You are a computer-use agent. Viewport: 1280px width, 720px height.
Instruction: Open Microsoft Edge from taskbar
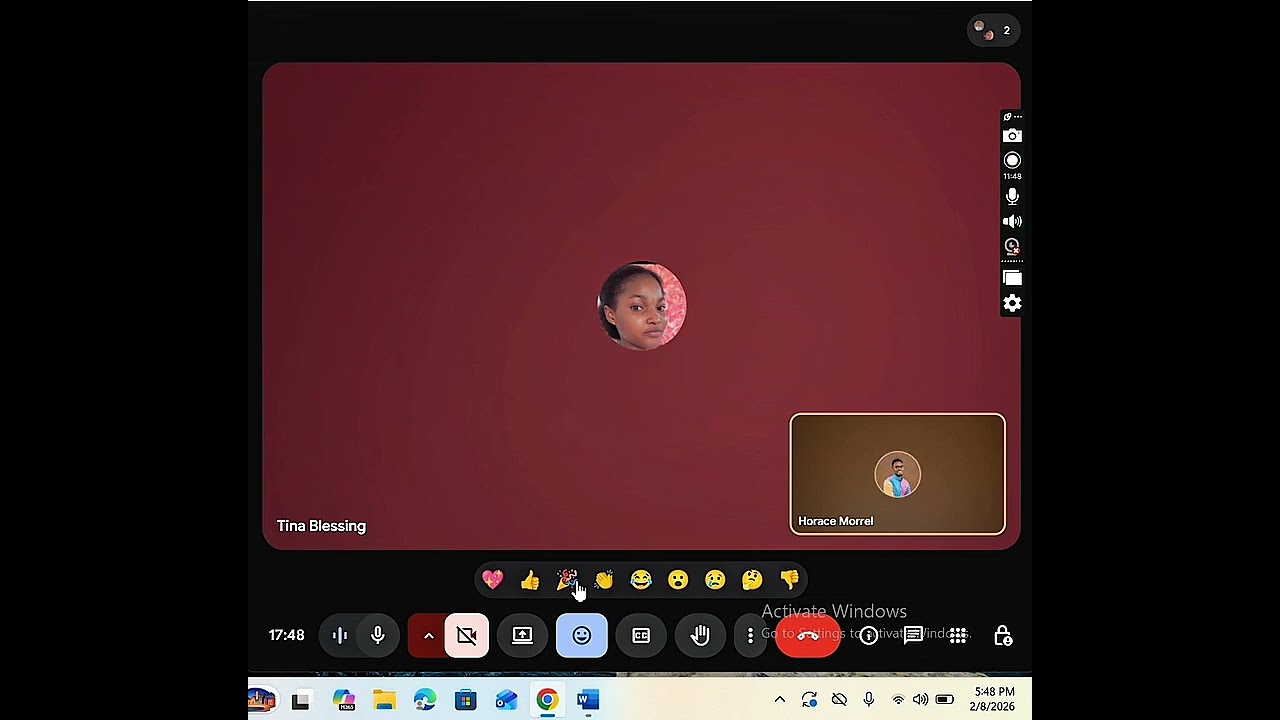(425, 700)
